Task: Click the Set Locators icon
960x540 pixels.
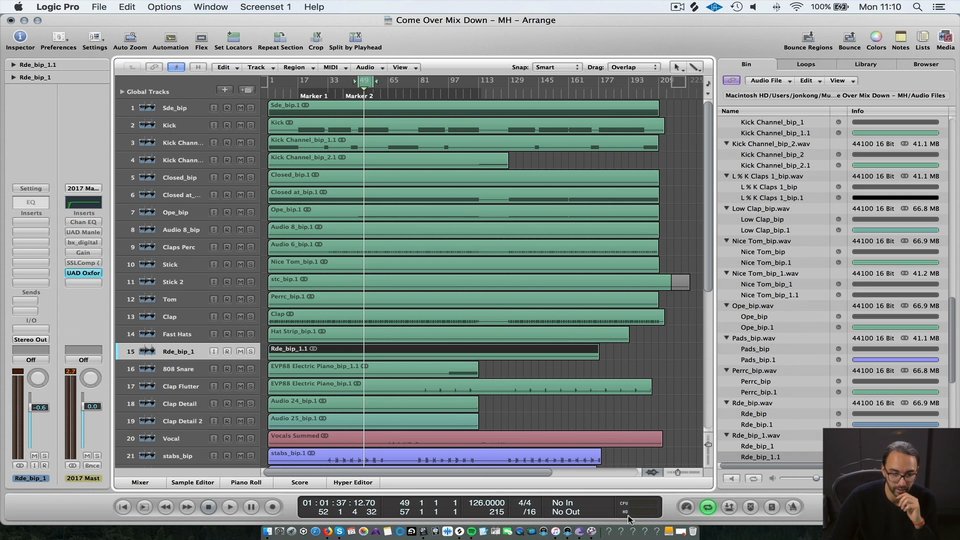Action: pos(233,37)
